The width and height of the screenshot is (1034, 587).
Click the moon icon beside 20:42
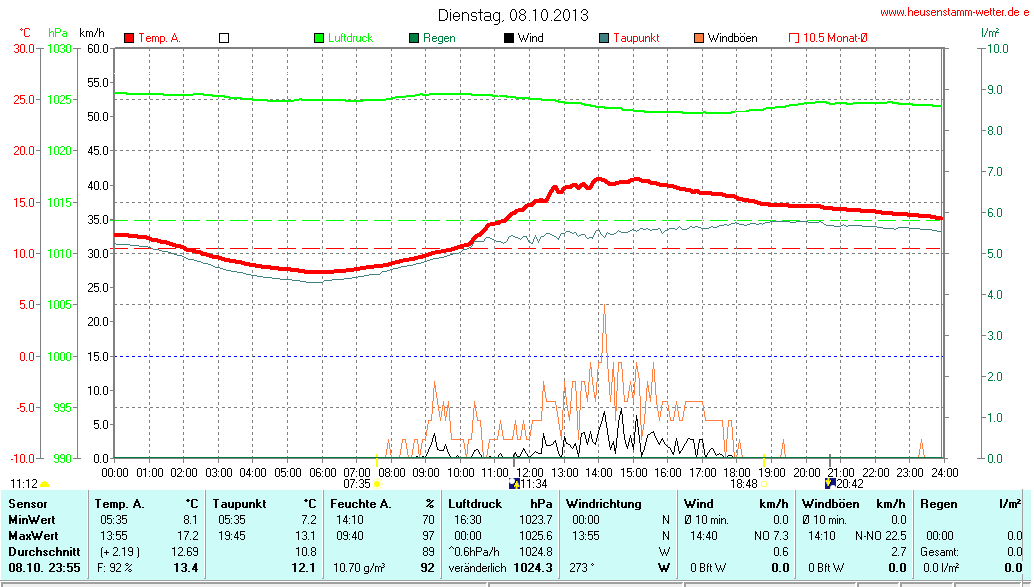829,484
